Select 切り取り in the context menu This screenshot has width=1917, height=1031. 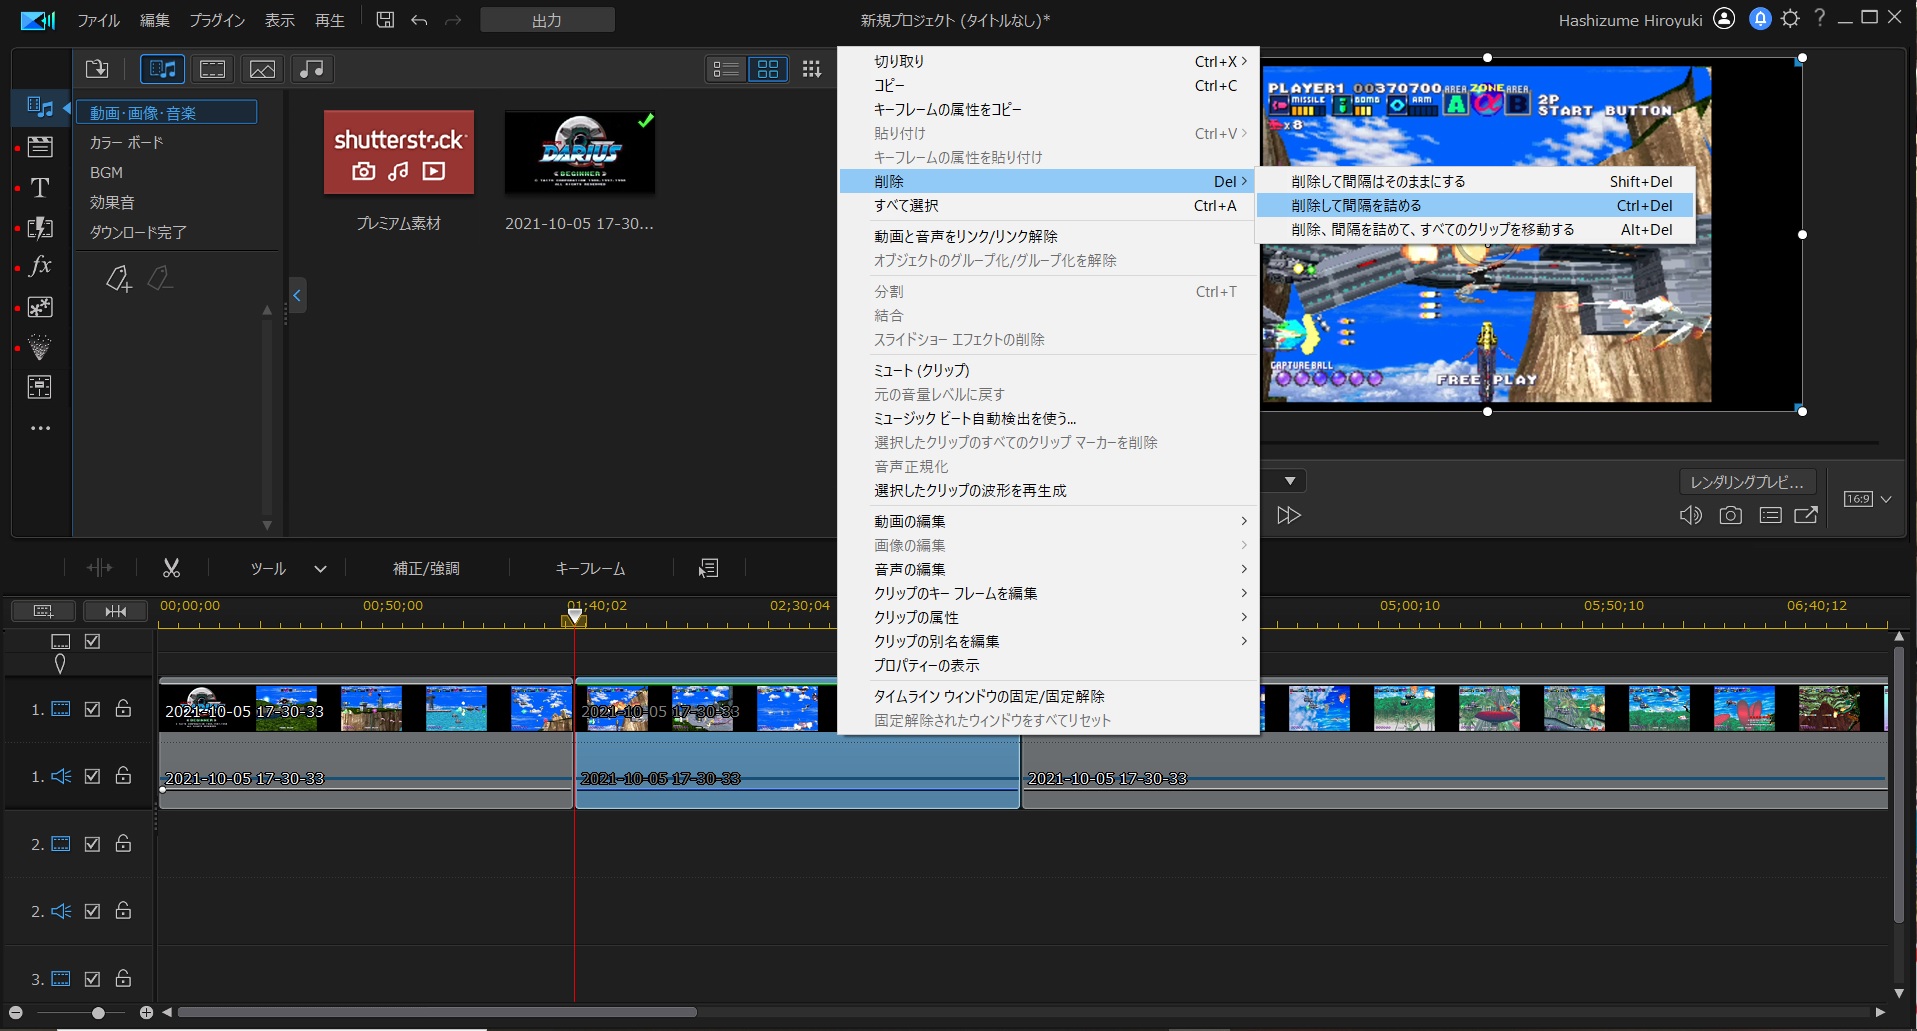(x=1048, y=61)
